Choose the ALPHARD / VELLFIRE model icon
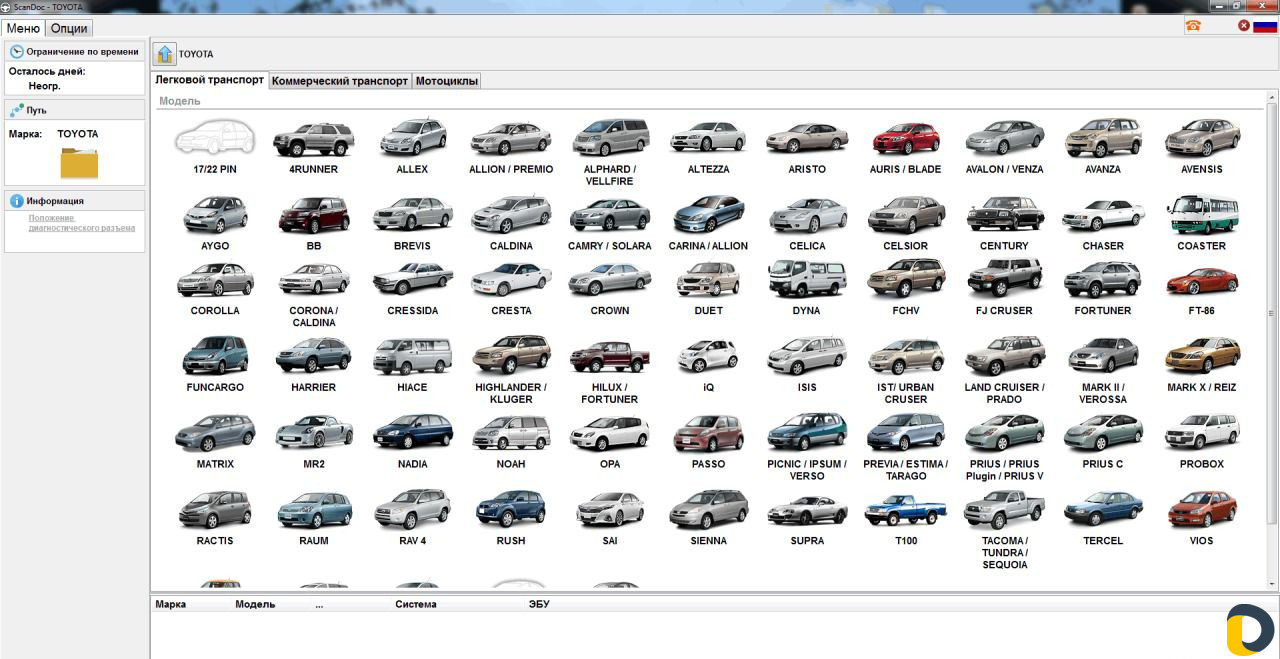The image size is (1280, 659). click(x=610, y=139)
